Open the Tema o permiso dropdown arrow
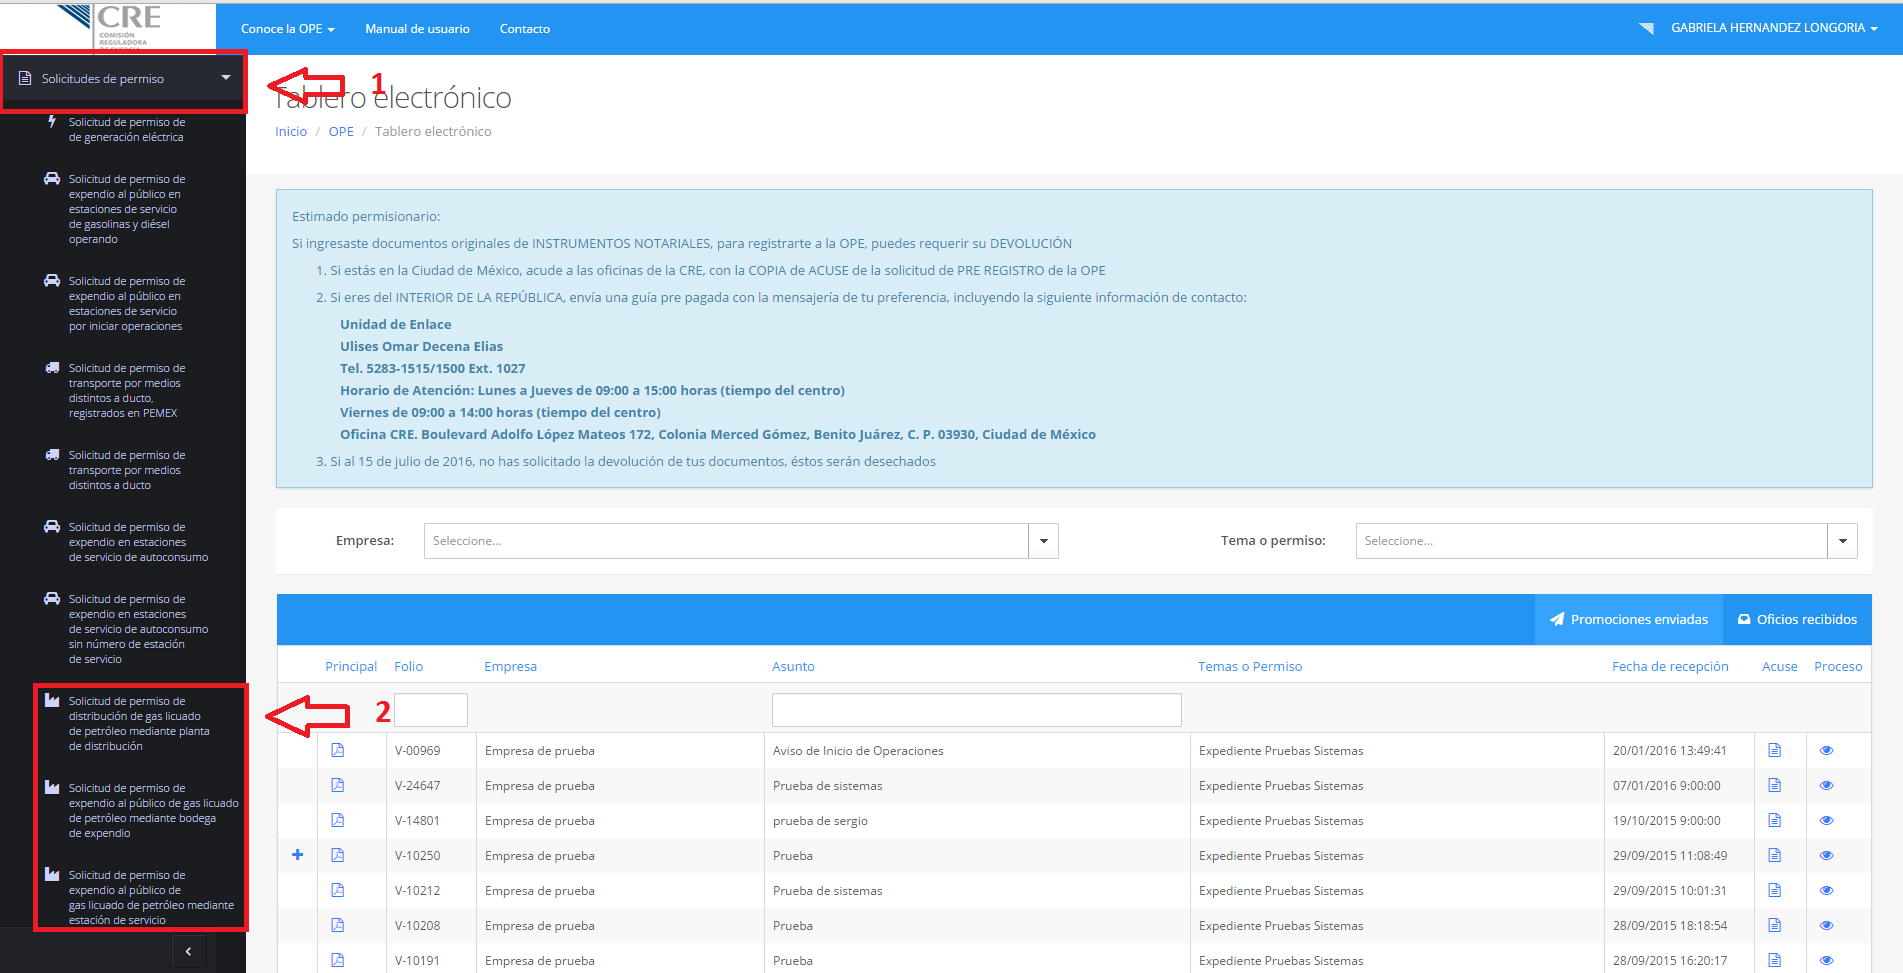The height and width of the screenshot is (973, 1903). [x=1842, y=541]
